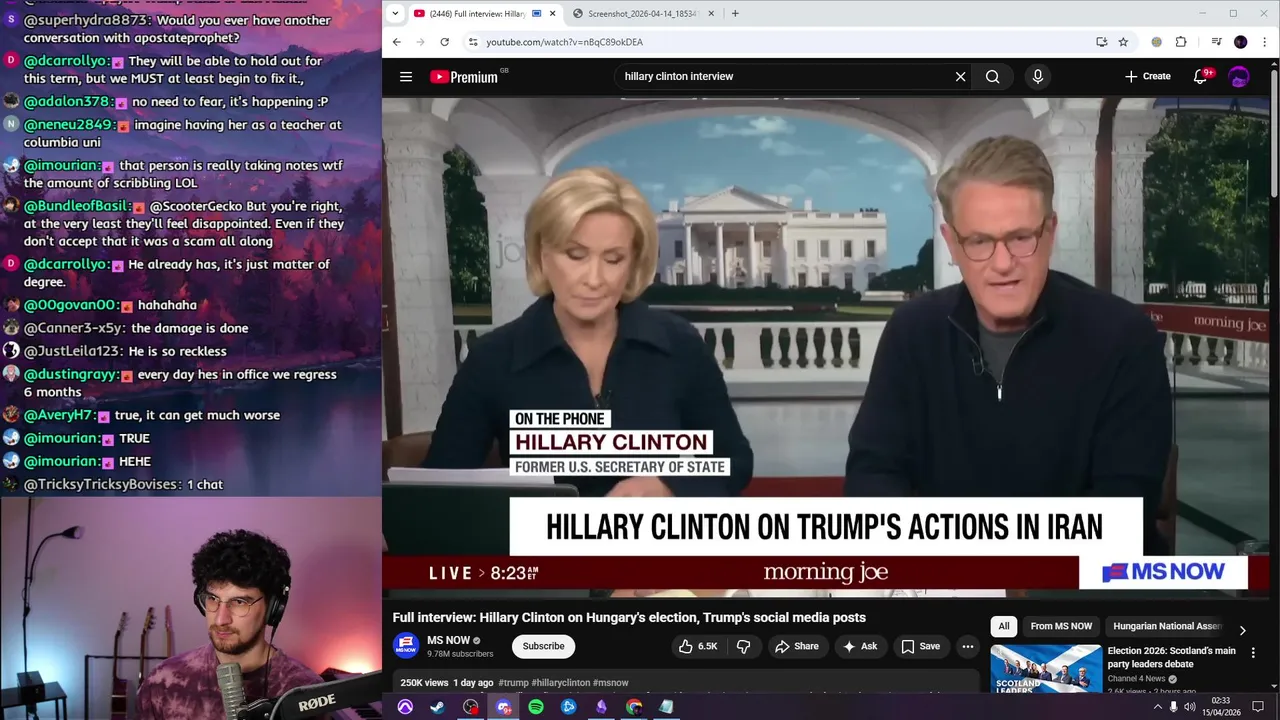Screen dimensions: 1280x720
Task: Show hidden system tray icons
Action: (x=1157, y=707)
